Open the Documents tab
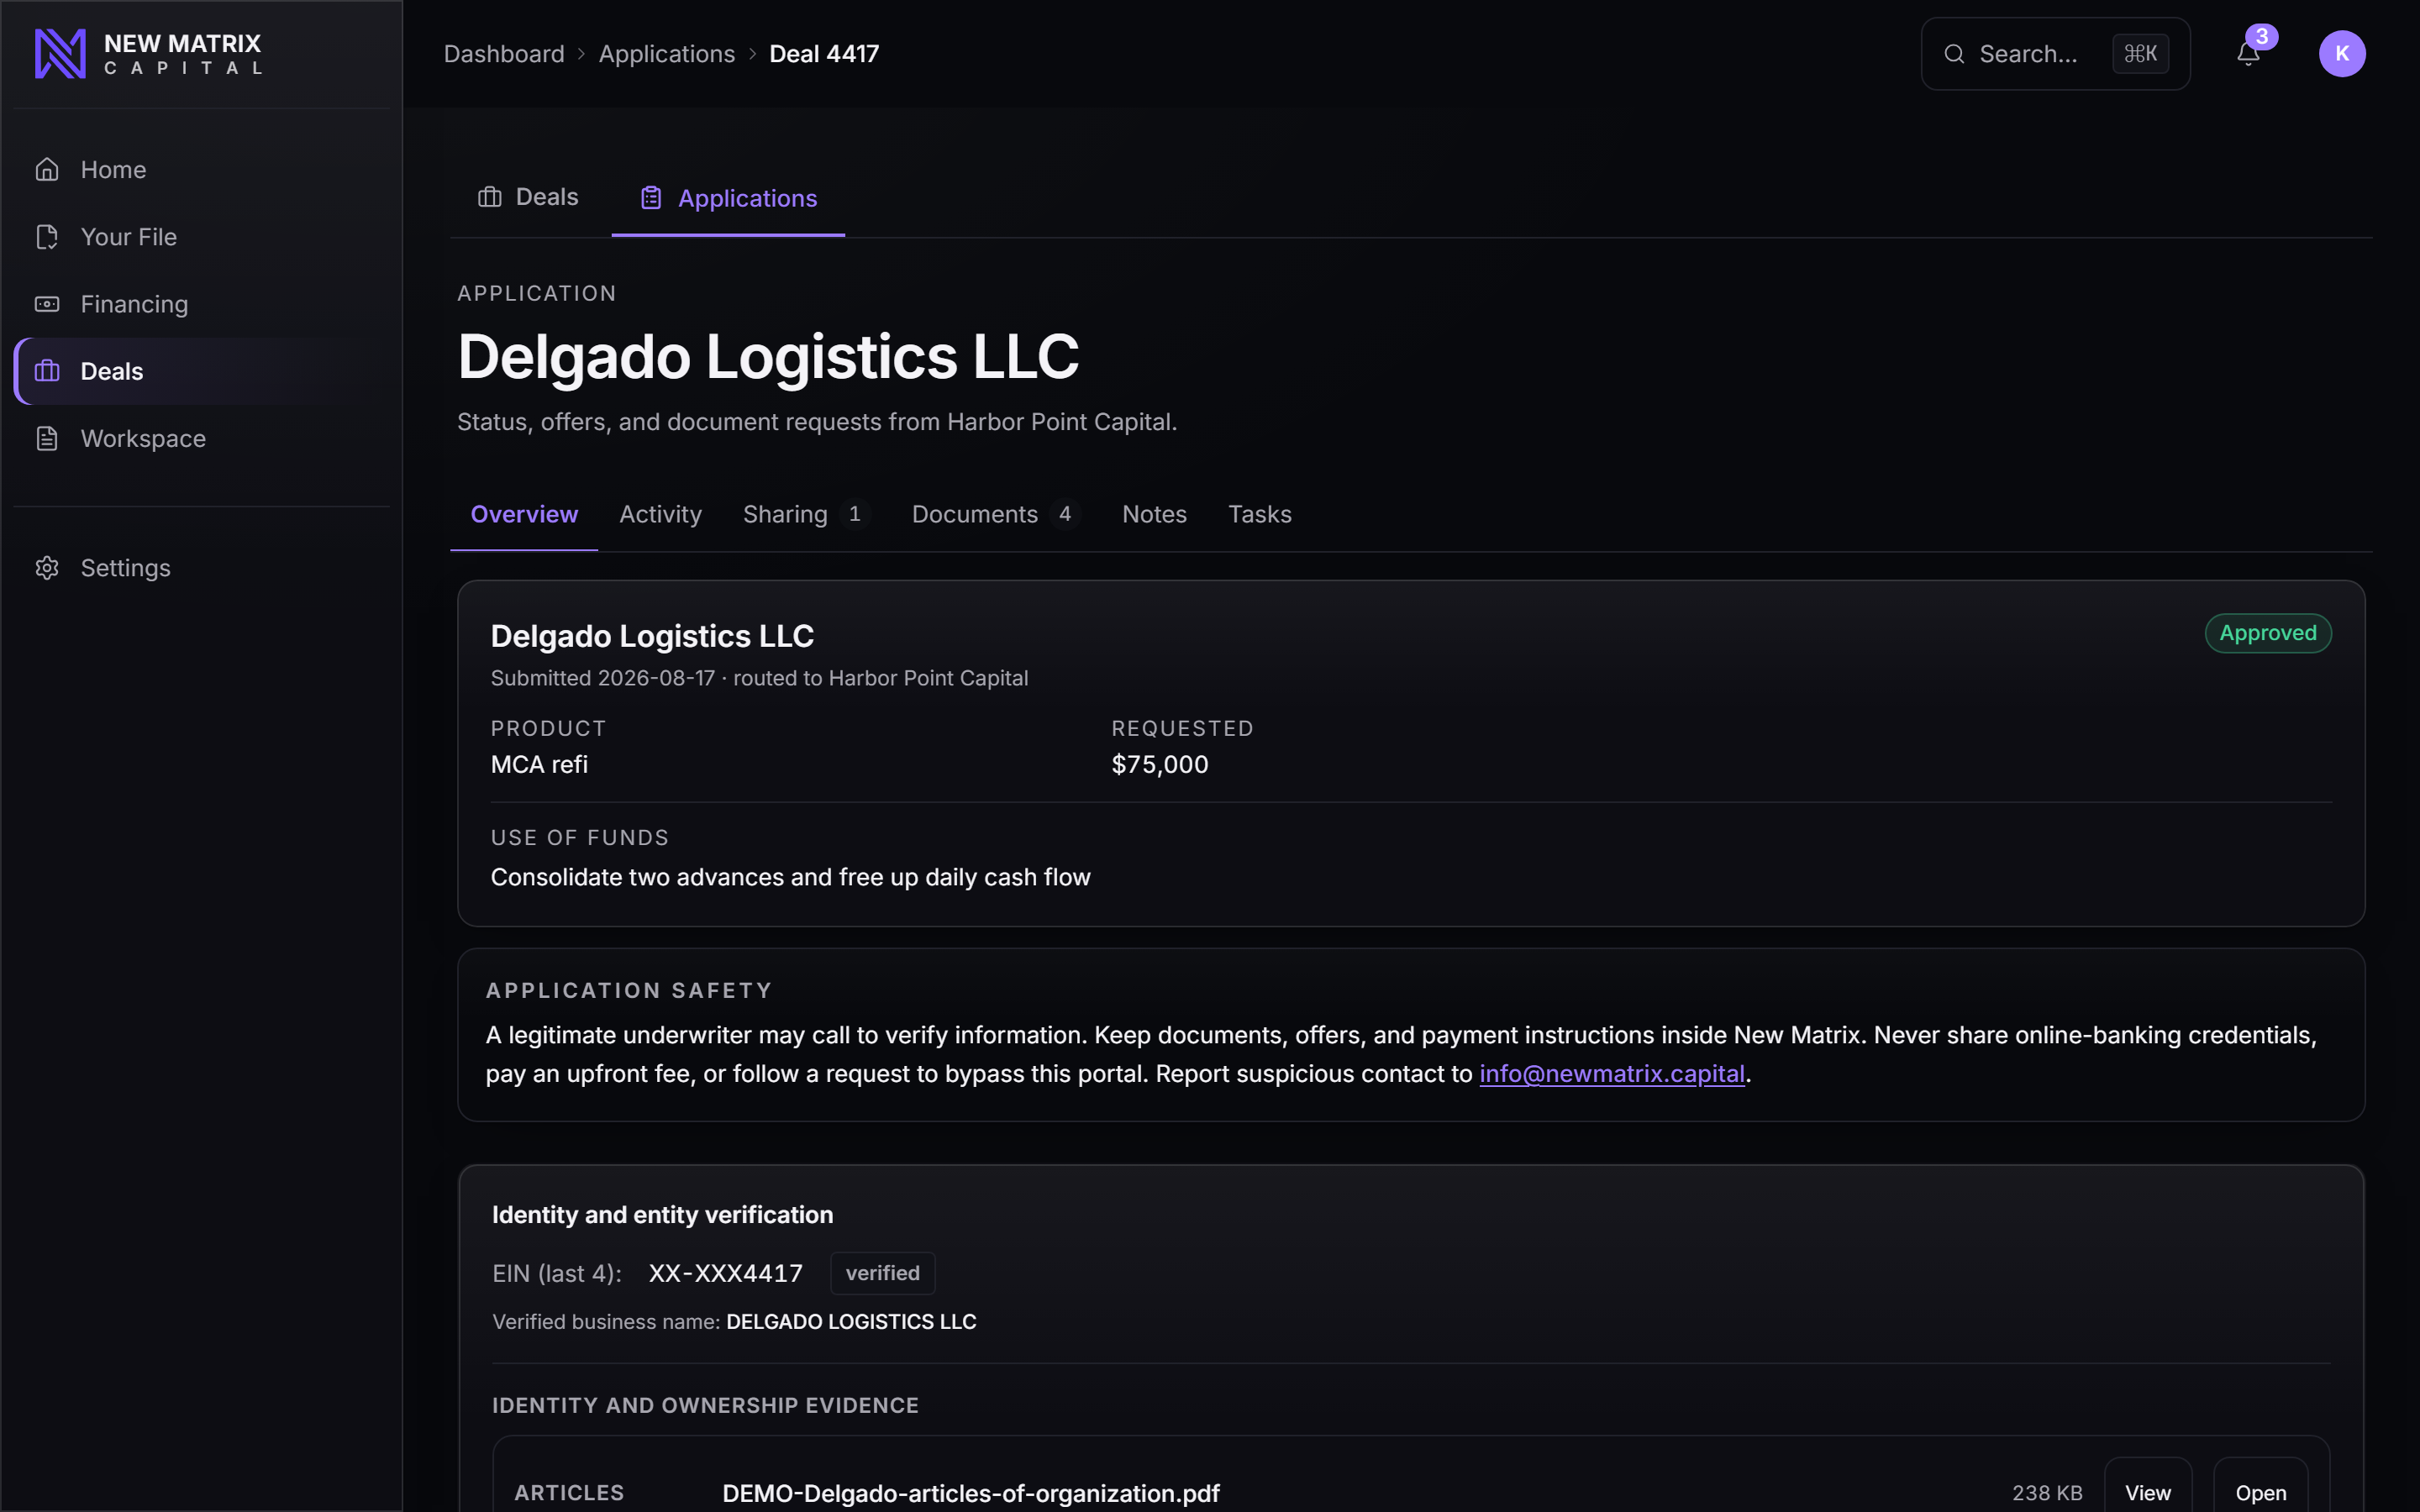The image size is (2420, 1512). click(996, 514)
